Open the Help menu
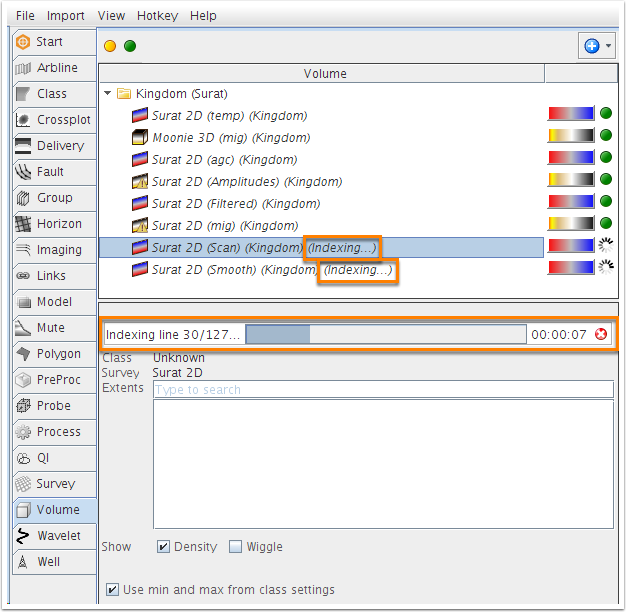 coord(203,16)
